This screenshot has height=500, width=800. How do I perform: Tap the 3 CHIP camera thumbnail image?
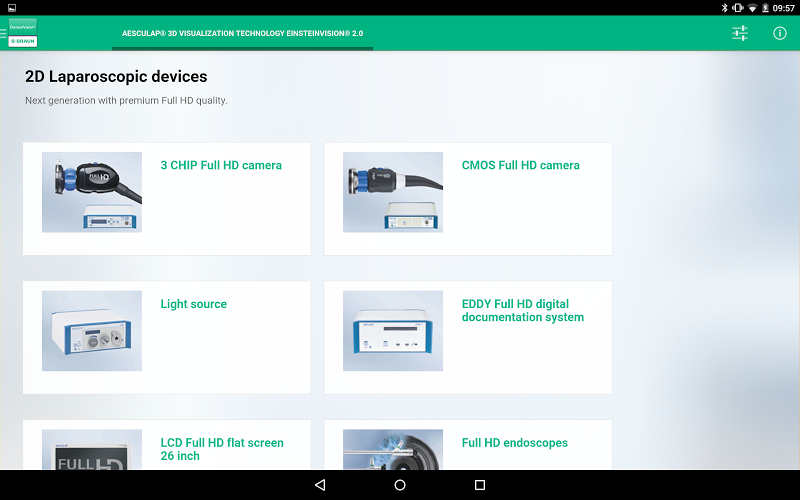[92, 192]
